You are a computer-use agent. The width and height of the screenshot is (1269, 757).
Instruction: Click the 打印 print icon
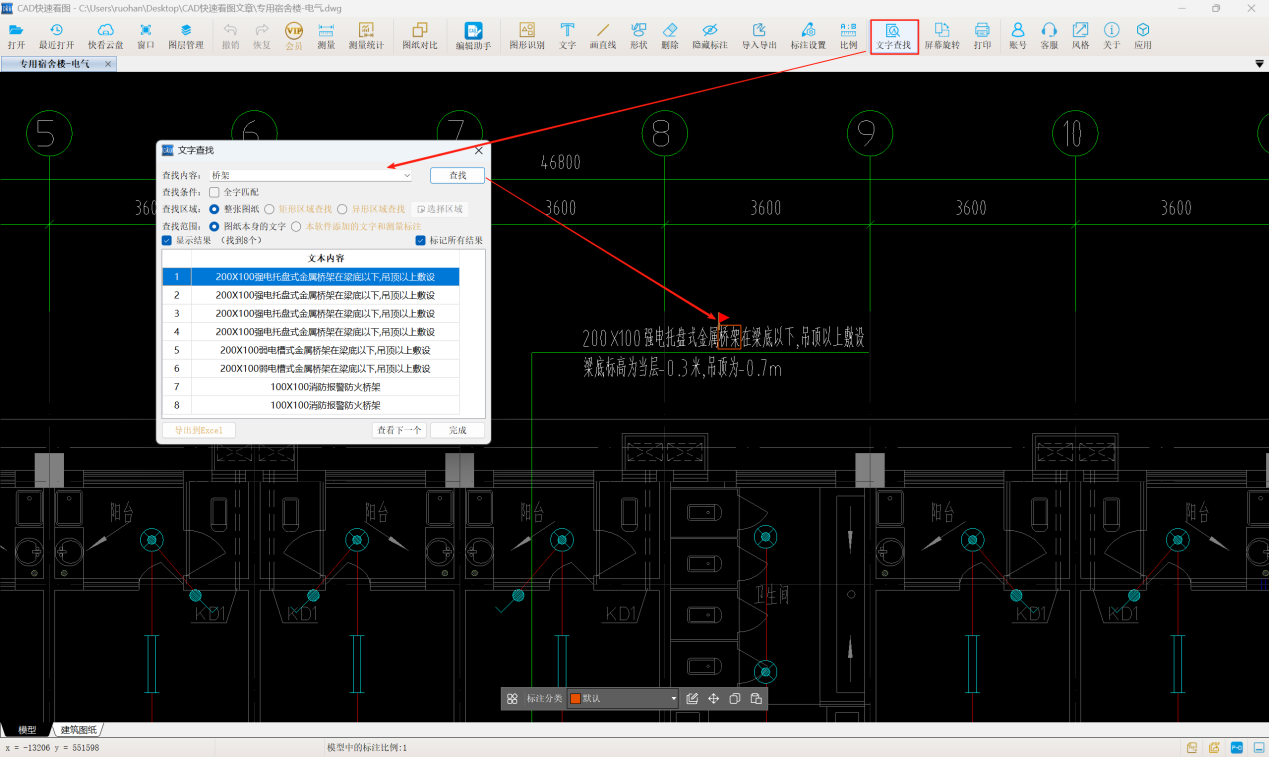pos(982,36)
